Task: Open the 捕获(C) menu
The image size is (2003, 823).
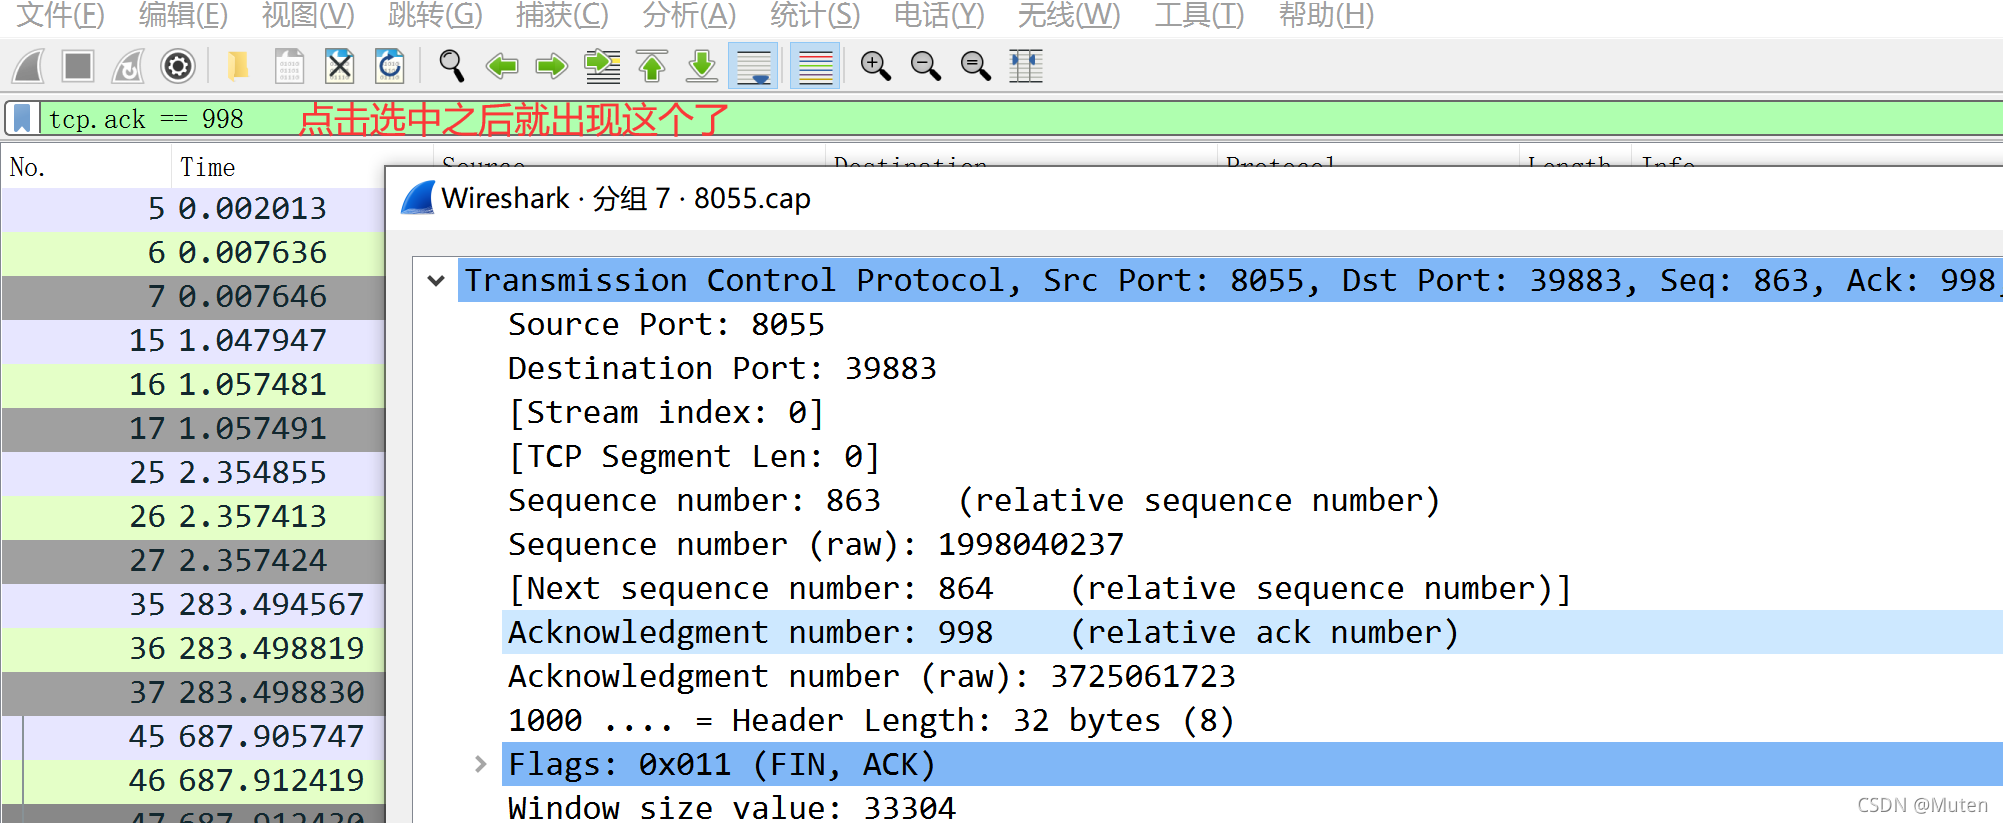Action: (x=562, y=16)
